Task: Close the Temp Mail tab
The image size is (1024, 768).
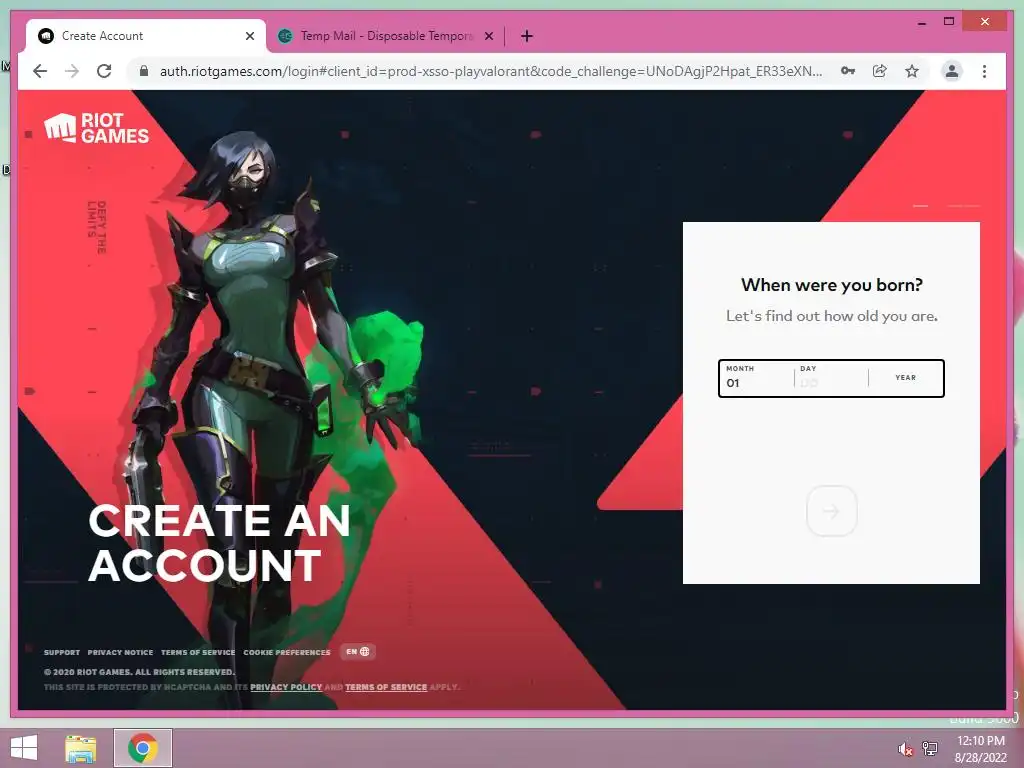Action: [x=488, y=36]
